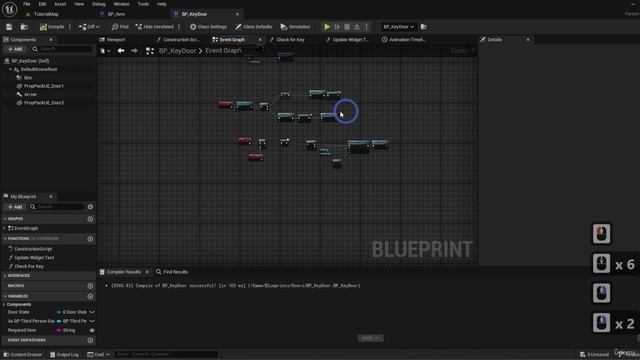Viewport: 640px width, 360px height.
Task: Toggle Required Item variable visibility eye
Action: [92, 331]
